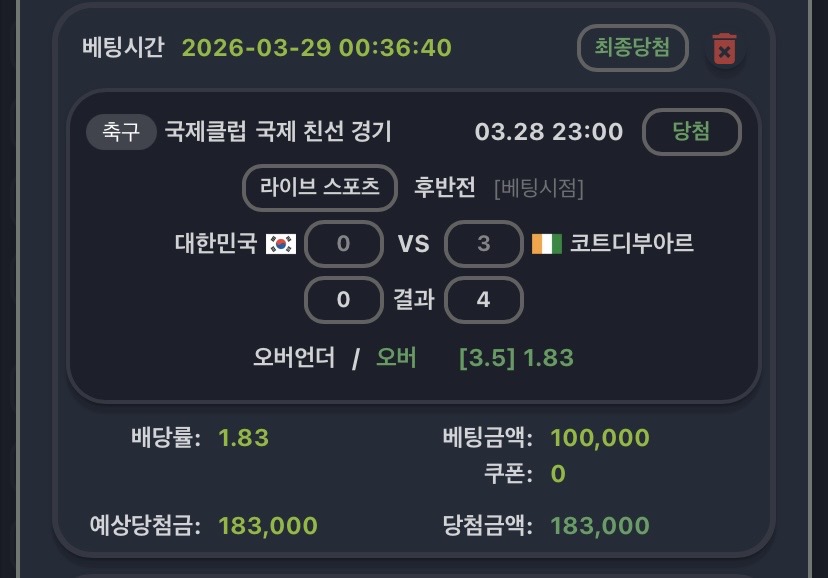Click the match time 03.28 23:00

pos(549,132)
